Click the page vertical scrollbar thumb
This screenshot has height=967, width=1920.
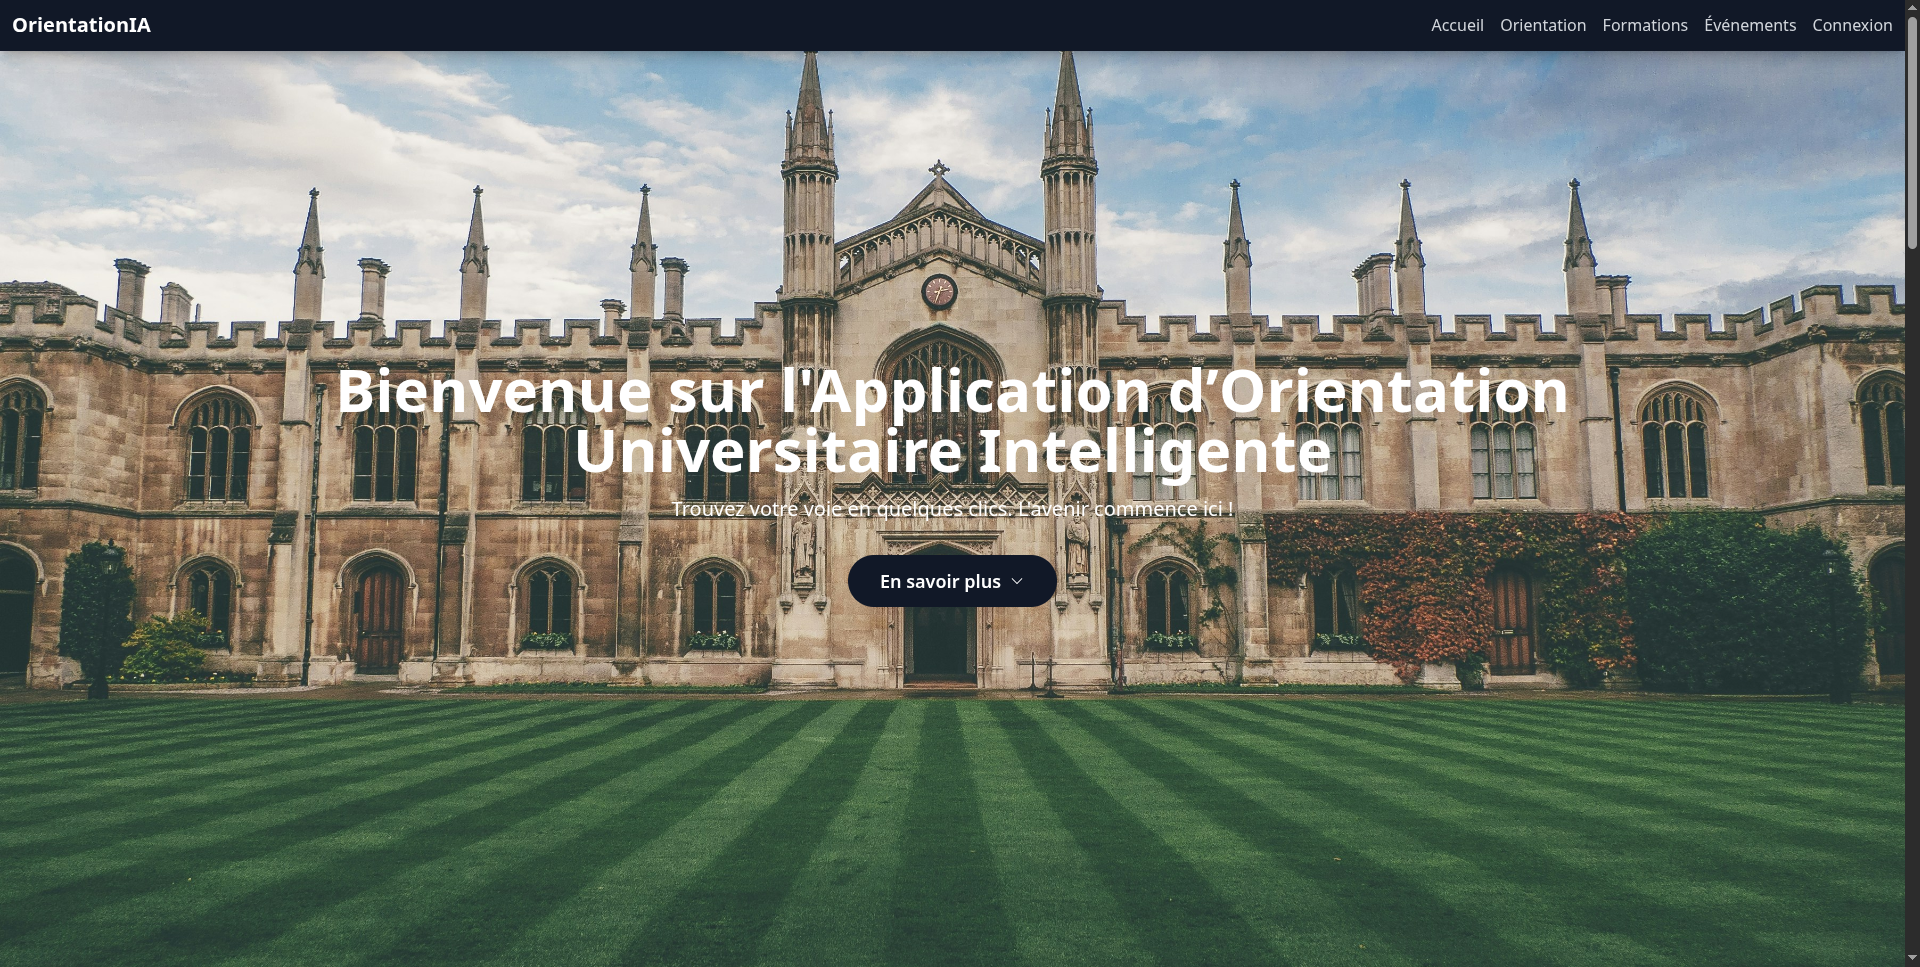[1912, 132]
